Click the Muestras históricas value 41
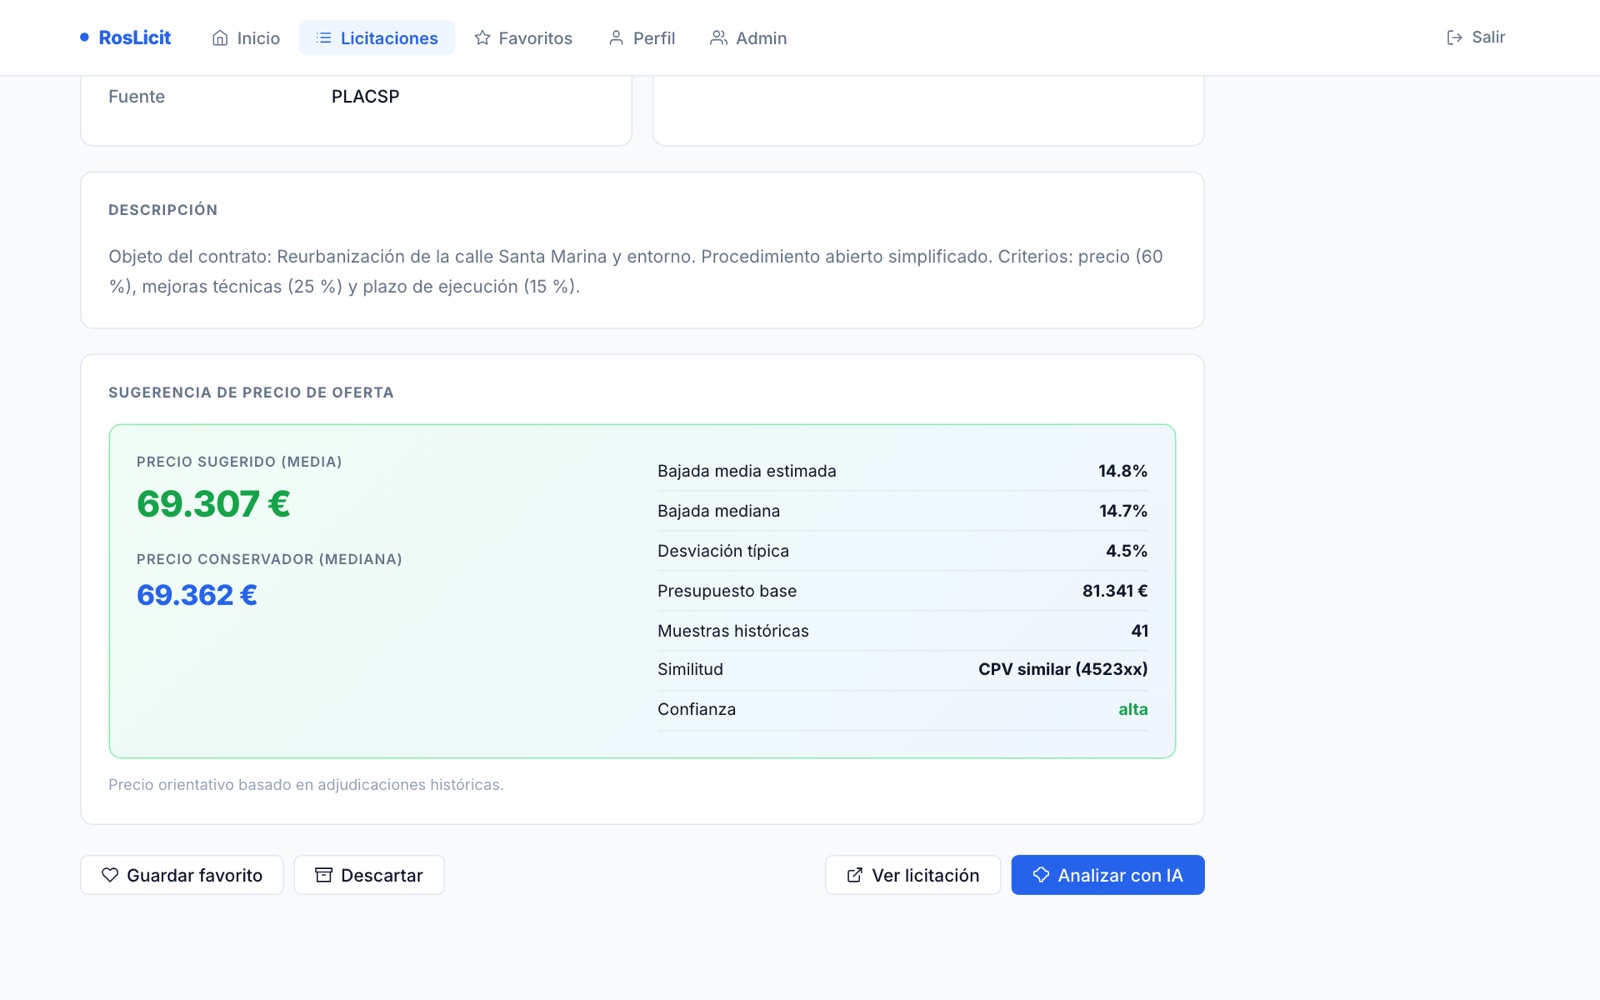Image resolution: width=1600 pixels, height=1000 pixels. tap(1140, 631)
